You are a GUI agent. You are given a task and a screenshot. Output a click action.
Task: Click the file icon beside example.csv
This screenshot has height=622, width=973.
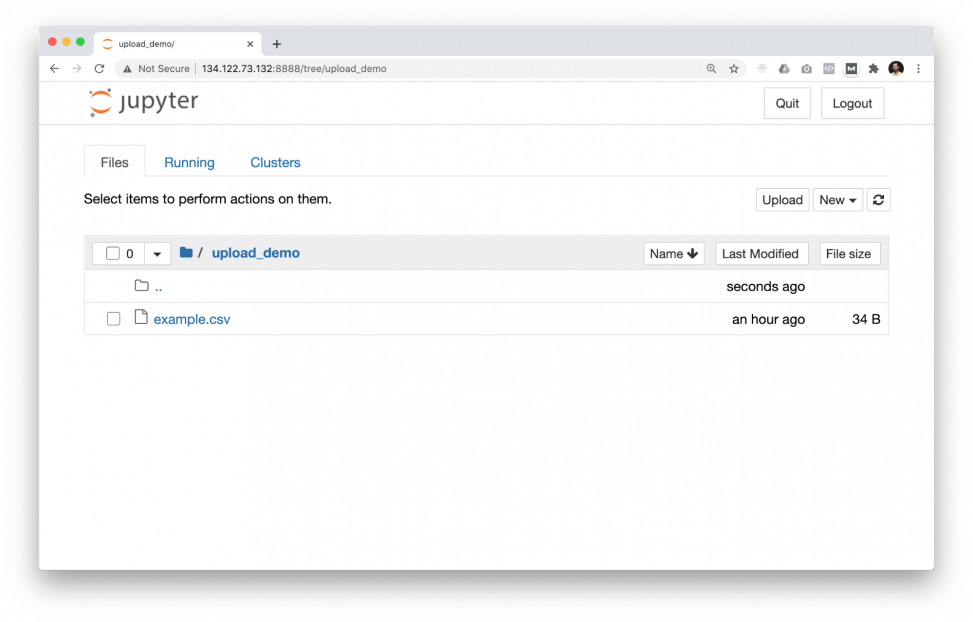(141, 318)
